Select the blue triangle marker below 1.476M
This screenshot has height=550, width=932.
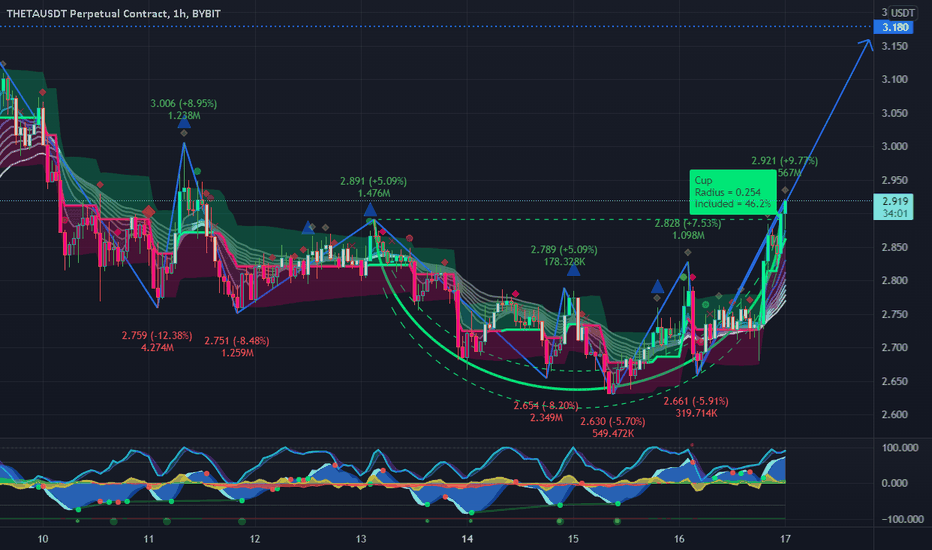(370, 210)
